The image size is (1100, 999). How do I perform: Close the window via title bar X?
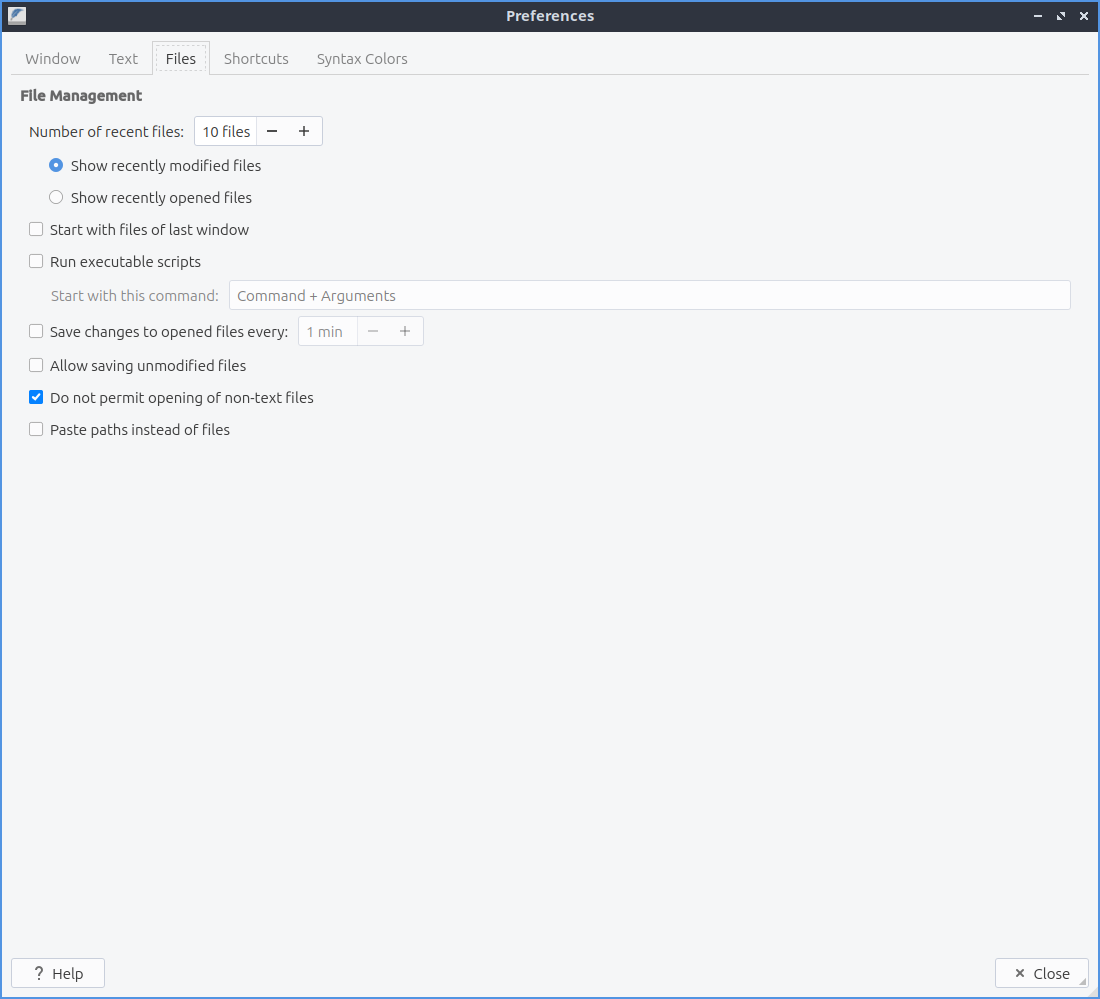1084,16
